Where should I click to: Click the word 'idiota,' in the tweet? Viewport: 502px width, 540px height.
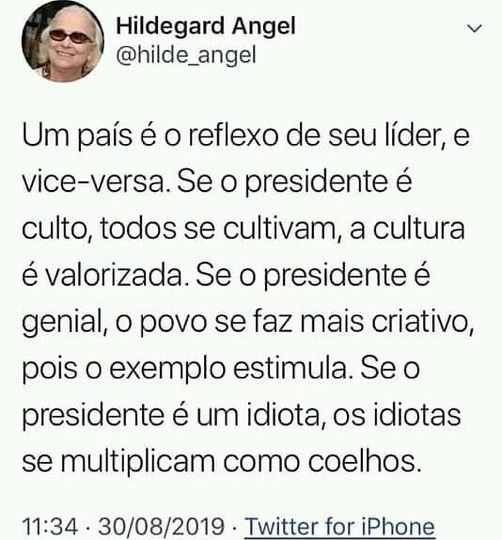point(286,415)
